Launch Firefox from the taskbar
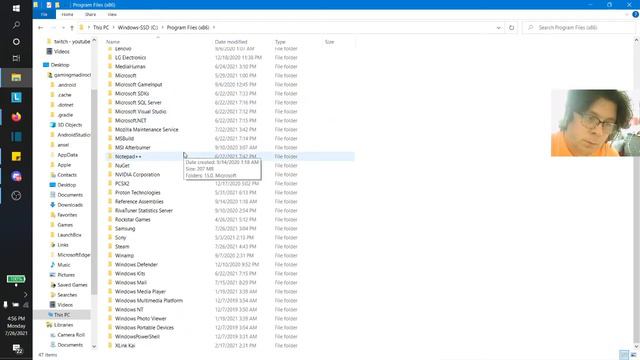 point(16,117)
